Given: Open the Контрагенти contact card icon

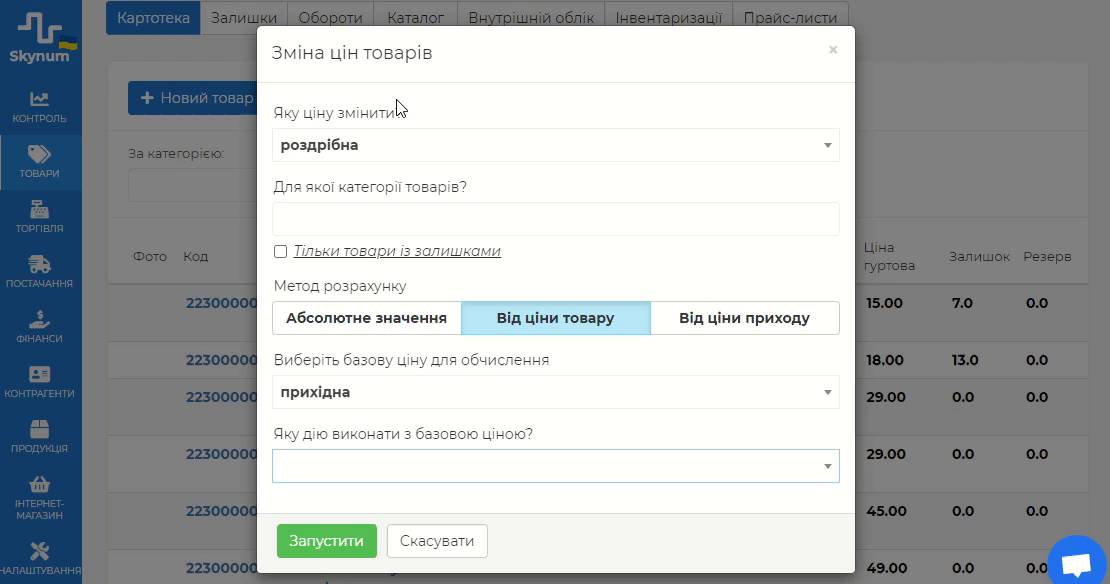Looking at the screenshot, I should (40, 374).
